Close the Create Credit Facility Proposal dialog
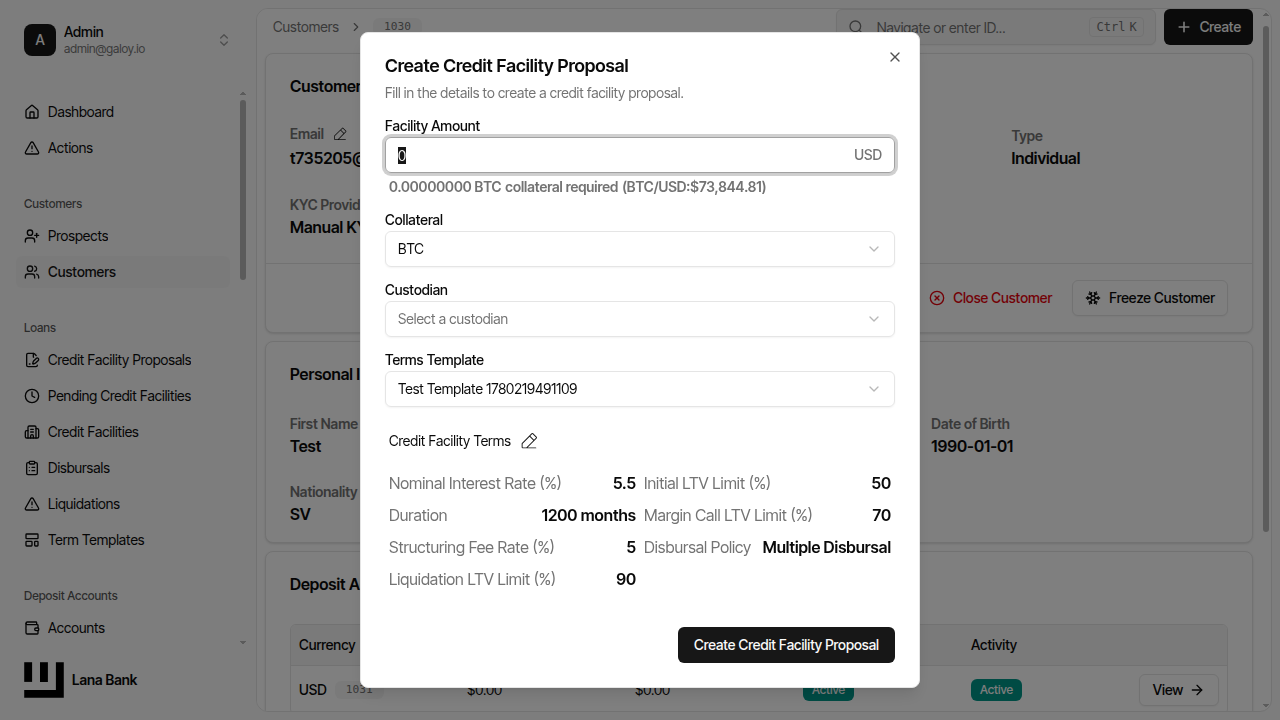 pos(895,57)
